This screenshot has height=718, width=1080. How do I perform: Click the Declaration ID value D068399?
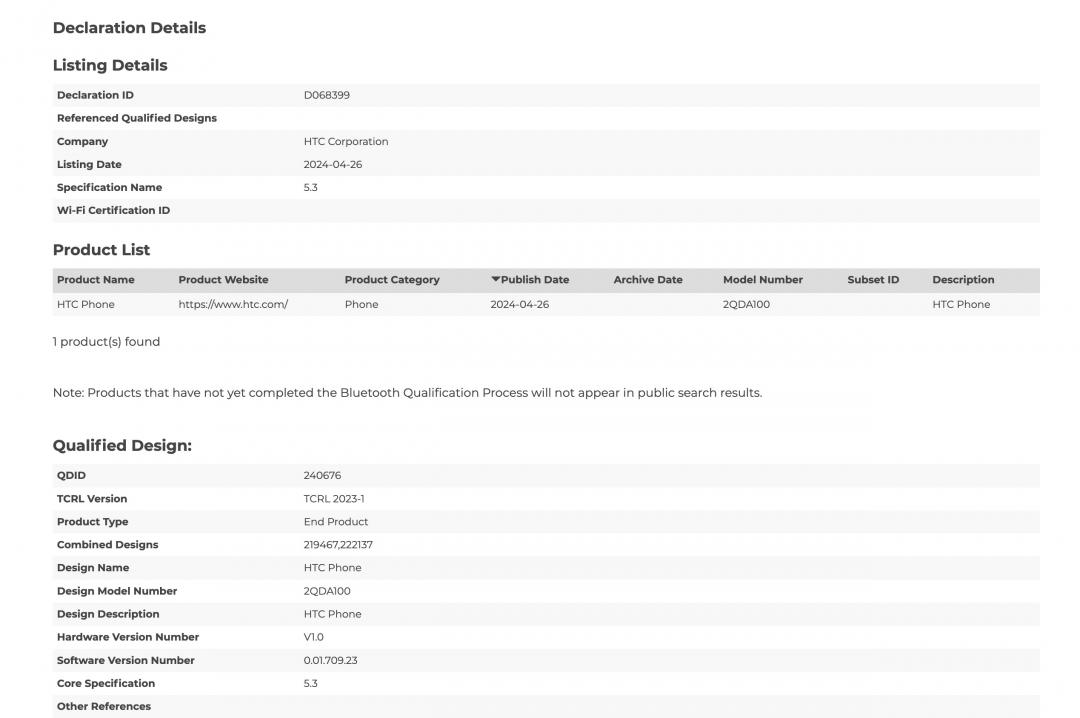[x=326, y=95]
